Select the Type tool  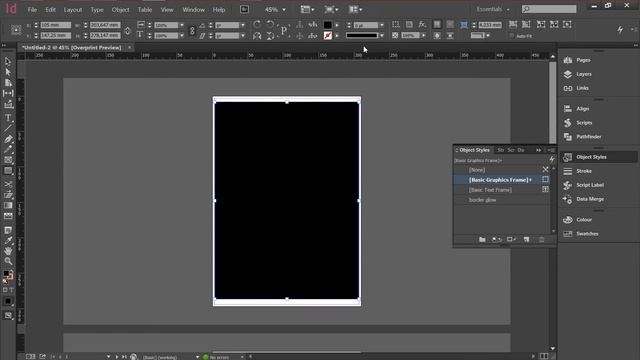(8, 118)
